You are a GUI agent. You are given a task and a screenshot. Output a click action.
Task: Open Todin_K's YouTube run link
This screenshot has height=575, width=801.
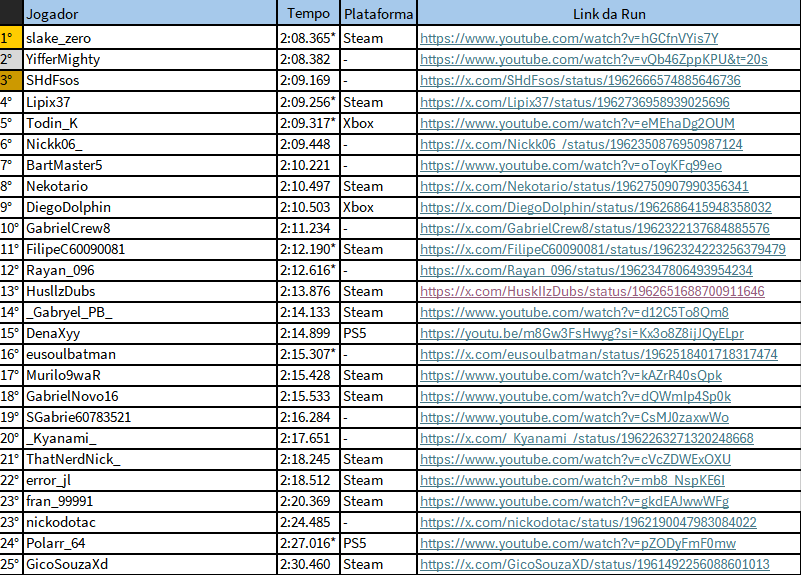point(577,123)
